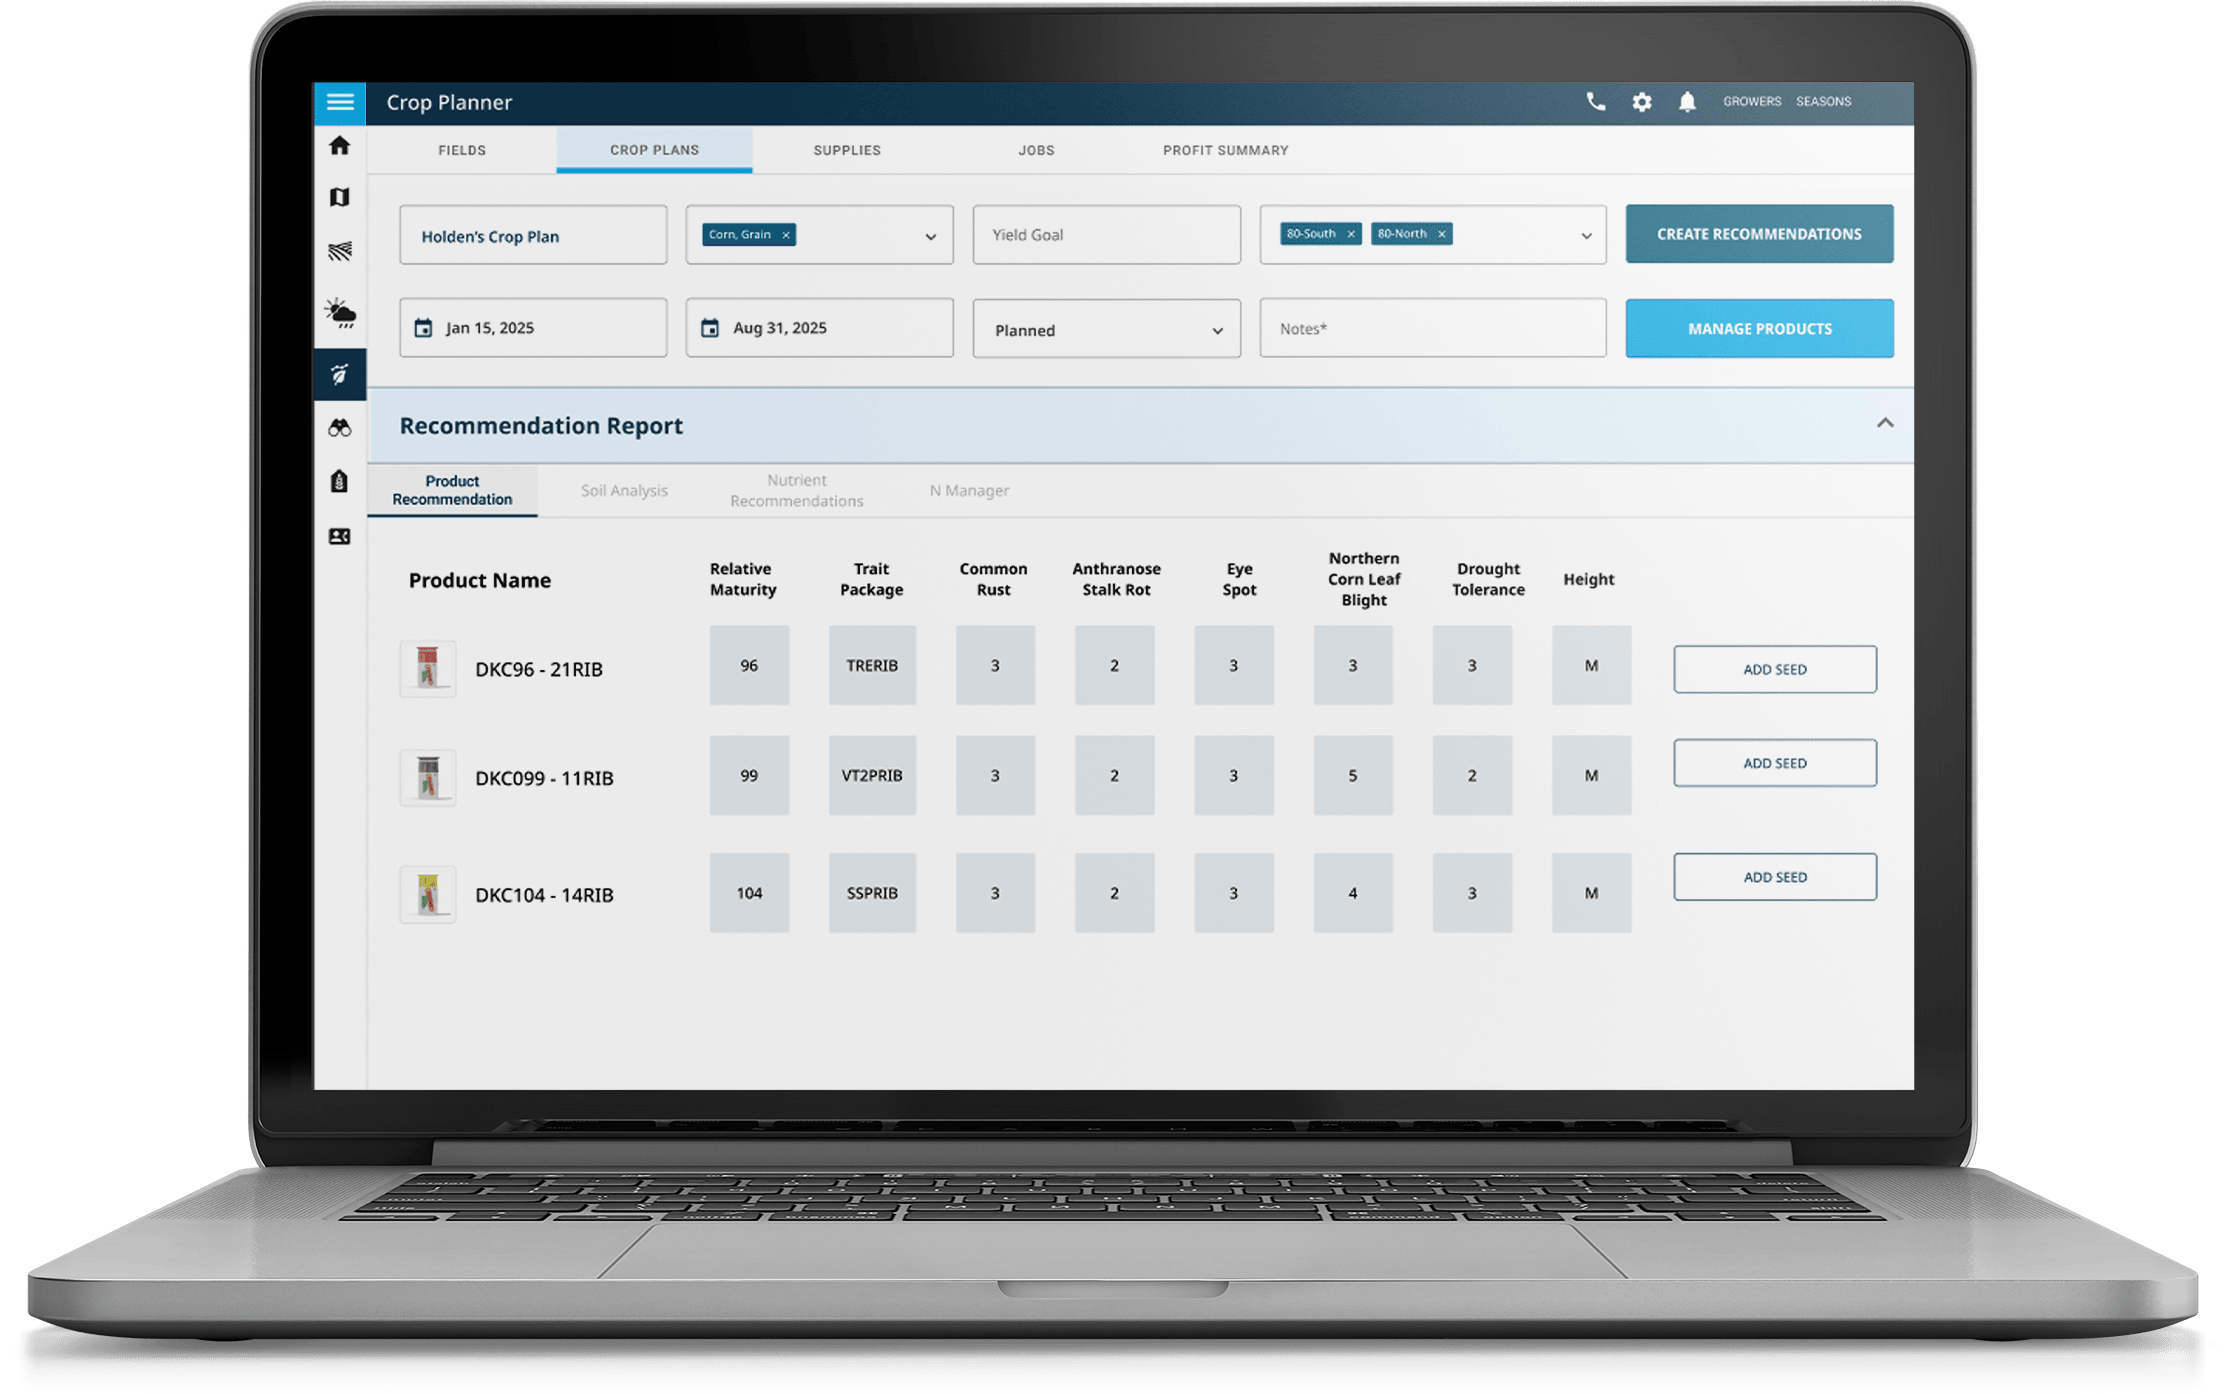Screen dimensions: 2227x1394
Task: Click Create Recommendations button
Action: pyautogui.click(x=1759, y=234)
